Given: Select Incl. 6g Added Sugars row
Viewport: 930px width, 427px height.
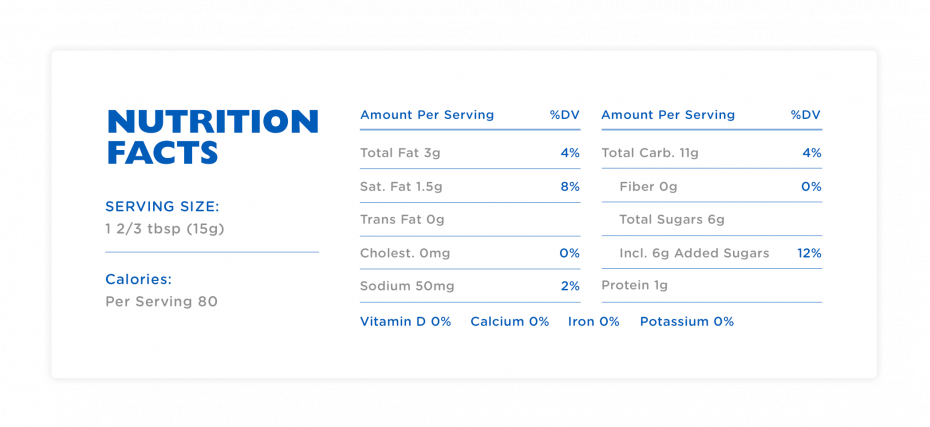Looking at the screenshot, I should point(712,253).
